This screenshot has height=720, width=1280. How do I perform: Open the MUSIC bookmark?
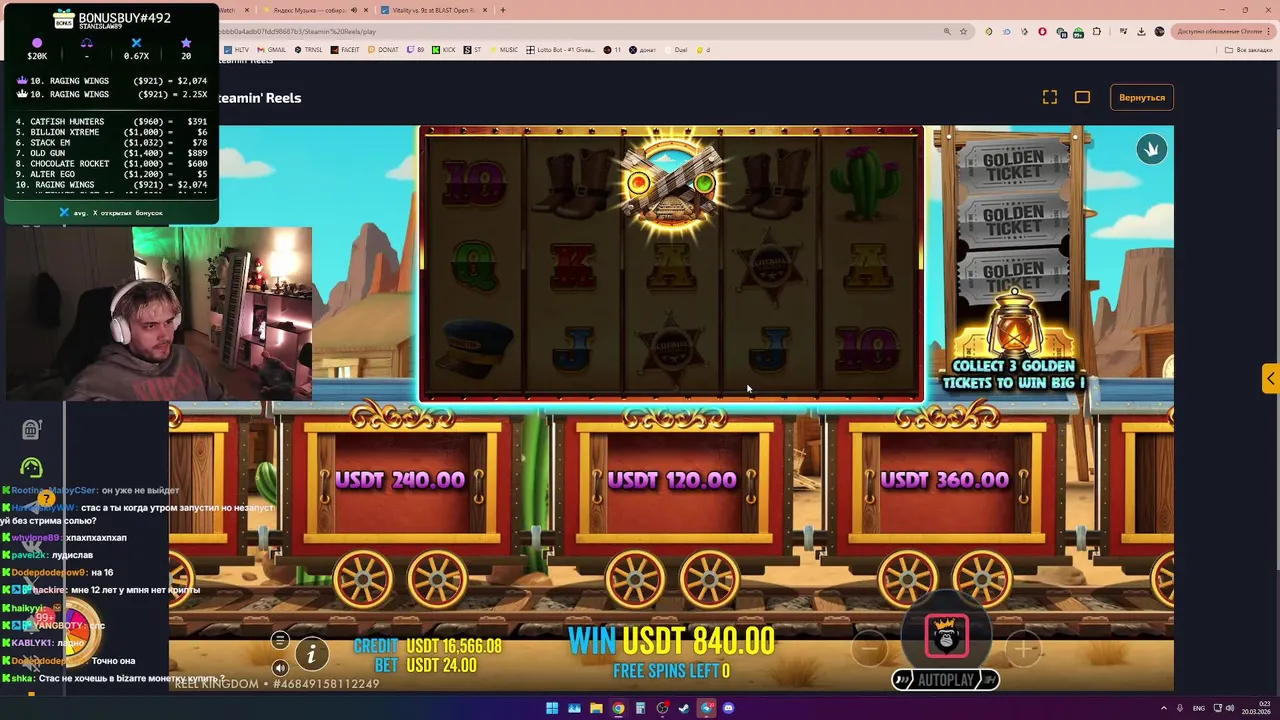point(505,50)
